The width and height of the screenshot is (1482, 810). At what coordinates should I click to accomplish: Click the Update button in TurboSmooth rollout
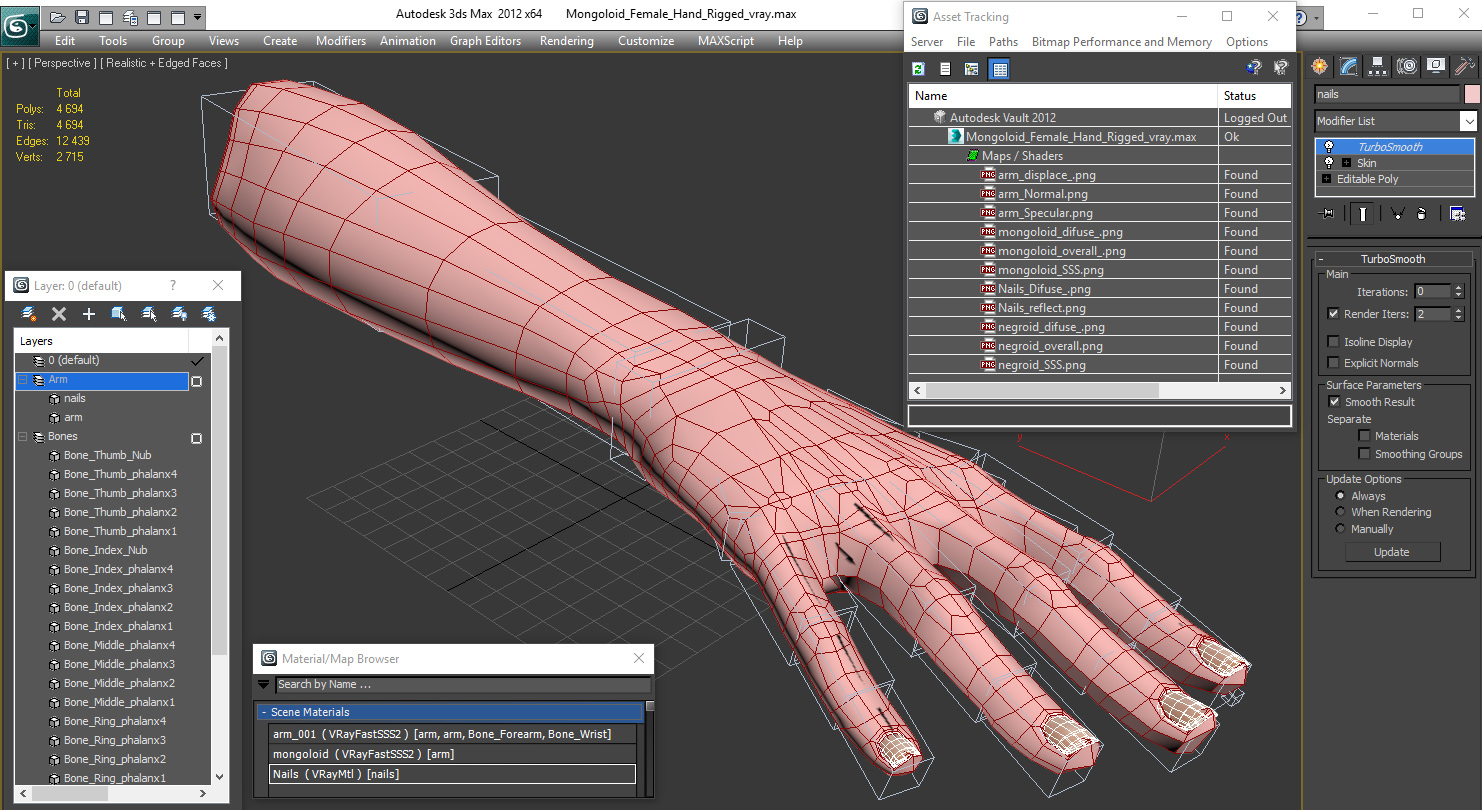1392,552
